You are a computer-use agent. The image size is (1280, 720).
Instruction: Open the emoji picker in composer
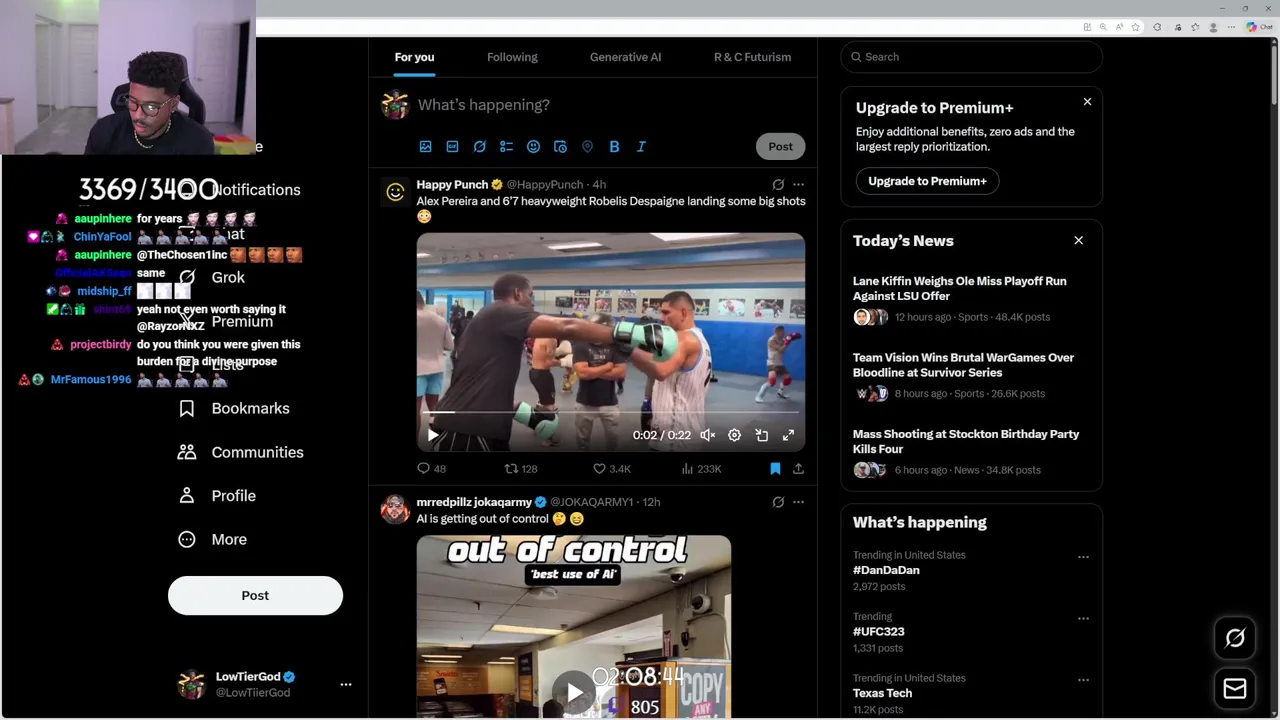pos(533,146)
